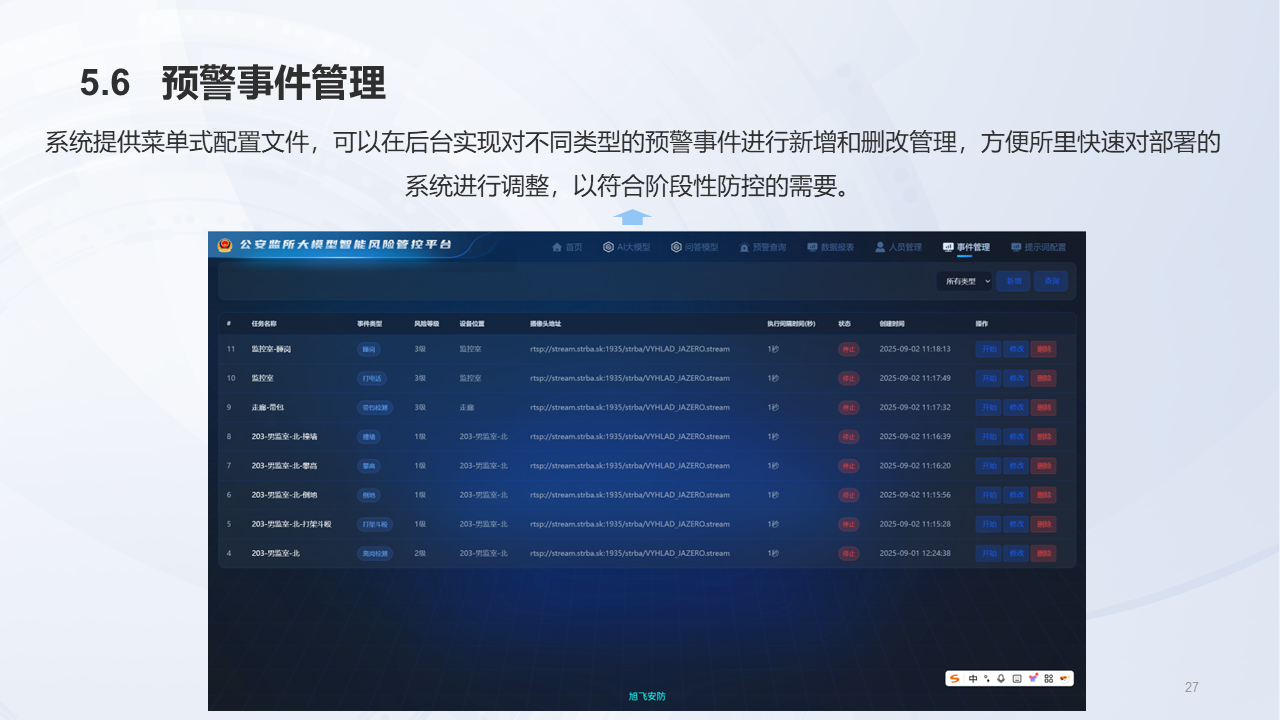Click 修改 for 203-男监室-北-倒地
Viewport: 1280px width, 720px height.
click(x=1016, y=494)
